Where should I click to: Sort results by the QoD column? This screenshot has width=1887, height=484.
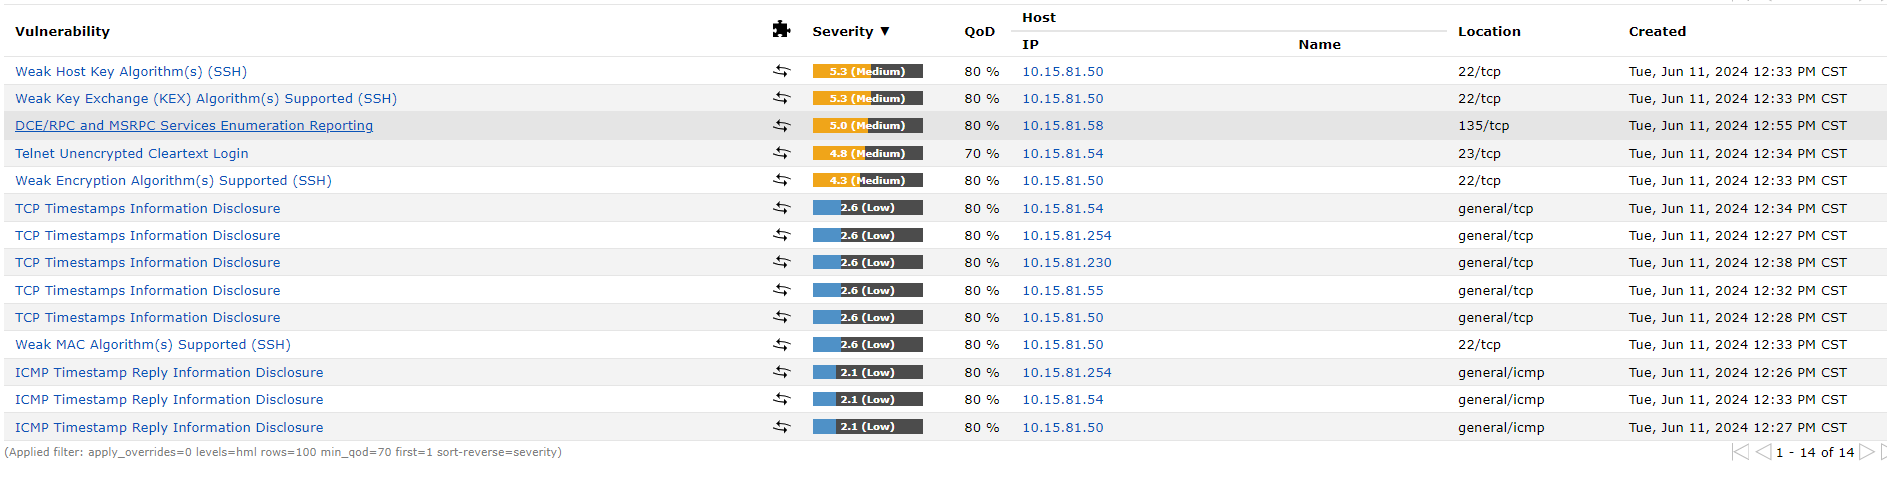click(x=979, y=32)
